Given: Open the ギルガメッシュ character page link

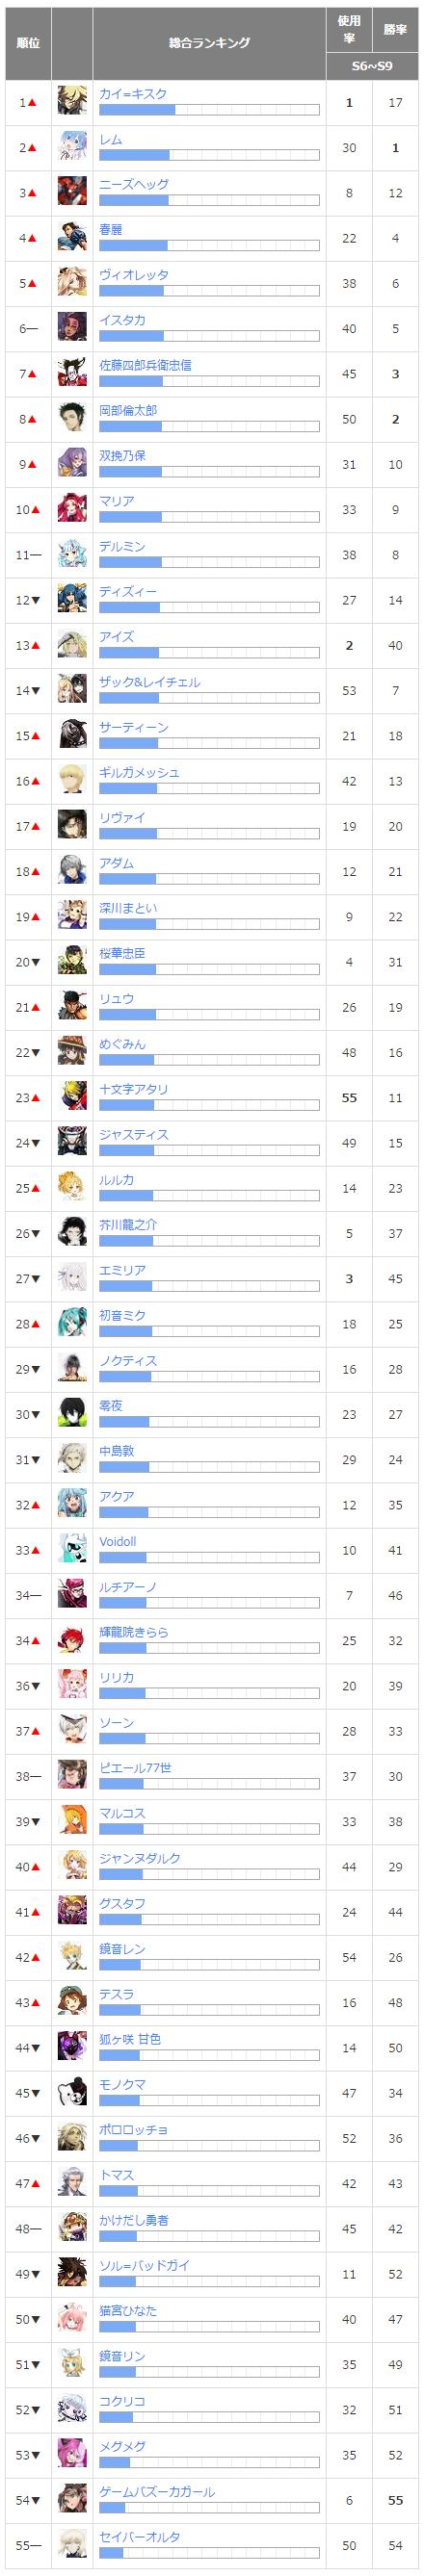Looking at the screenshot, I should [139, 773].
